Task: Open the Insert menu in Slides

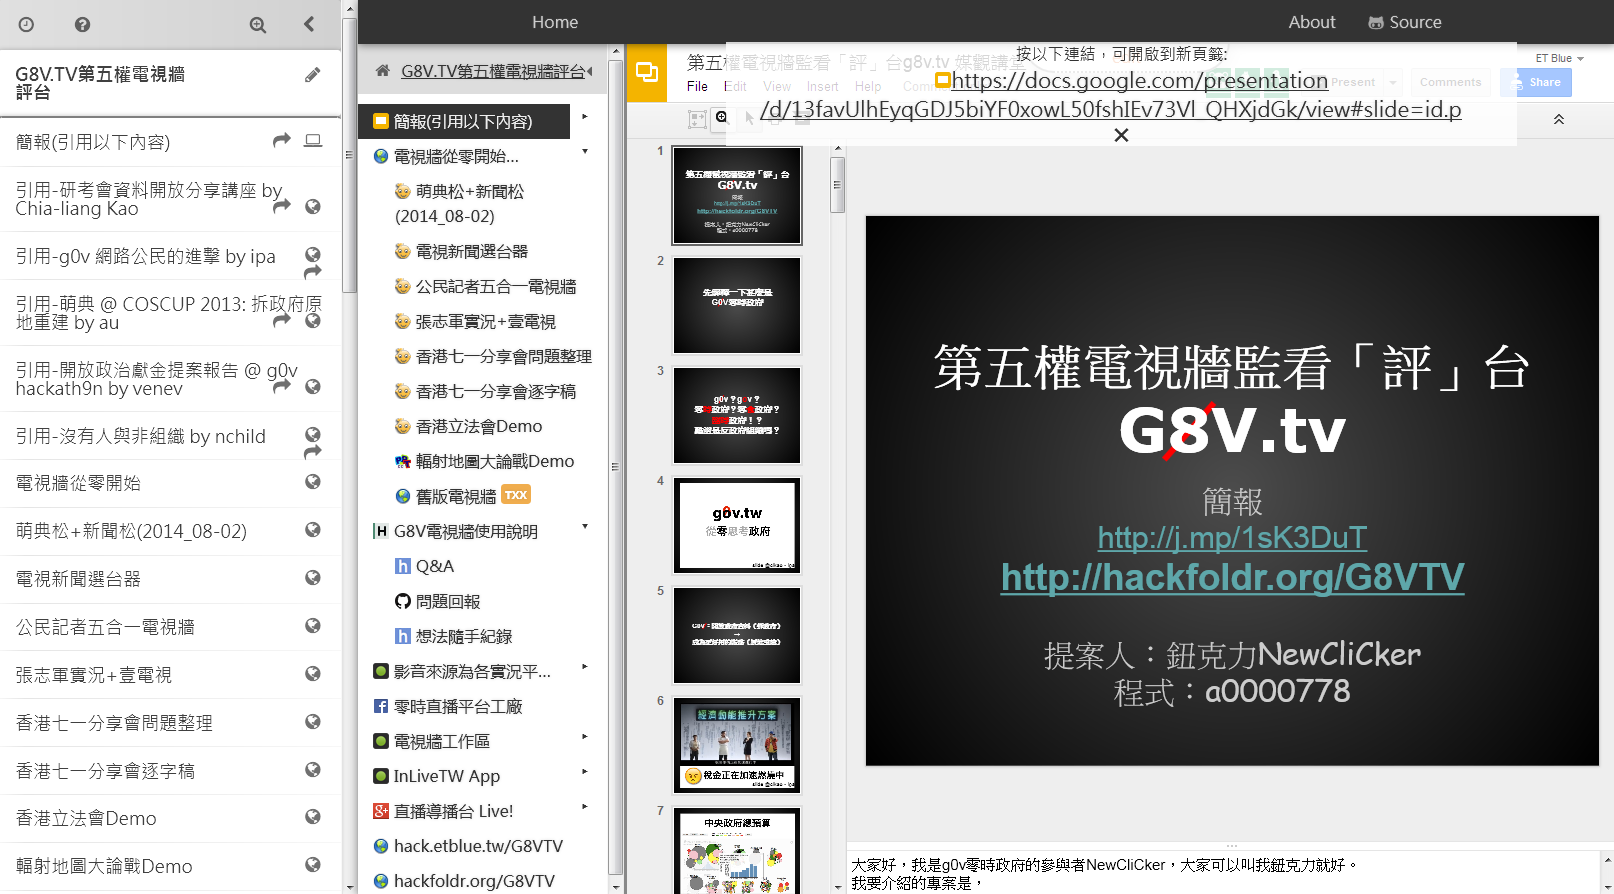Action: pos(823,86)
